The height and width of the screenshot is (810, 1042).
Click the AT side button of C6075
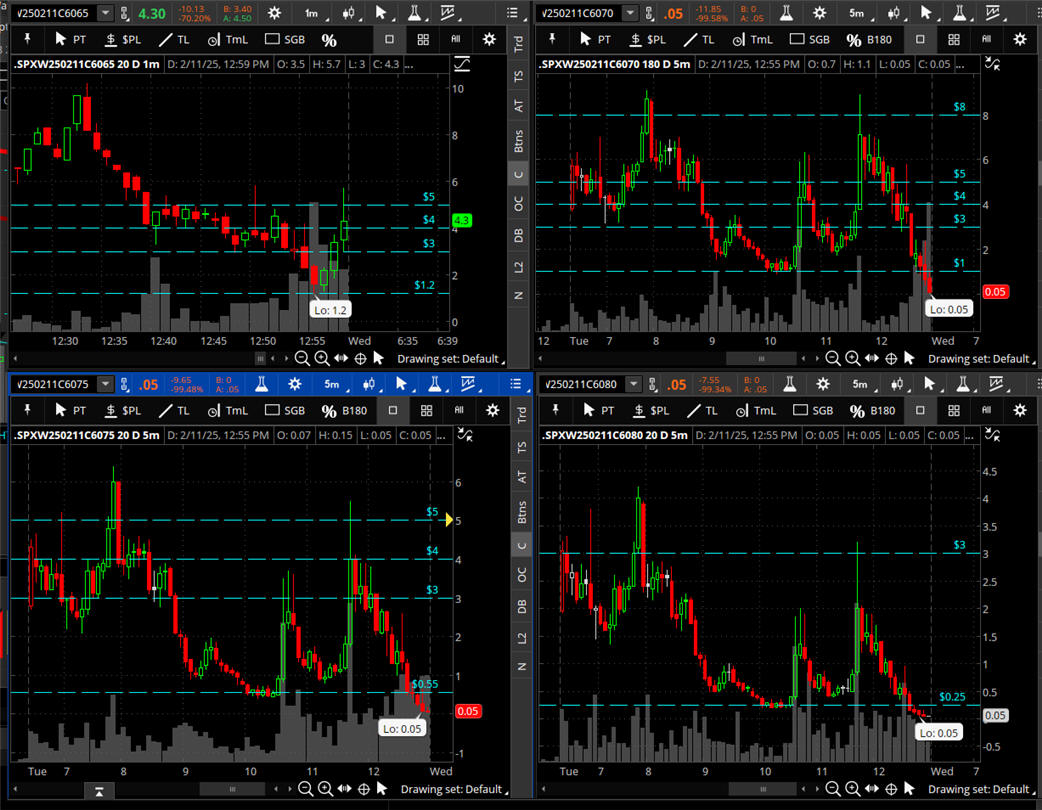point(522,476)
